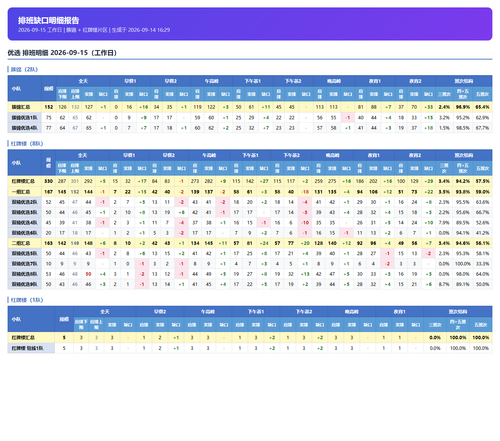Image resolution: width=500 pixels, height=441 pixels.
Task: Click the 163 value in the 二组汇总 row
Action: click(48, 243)
